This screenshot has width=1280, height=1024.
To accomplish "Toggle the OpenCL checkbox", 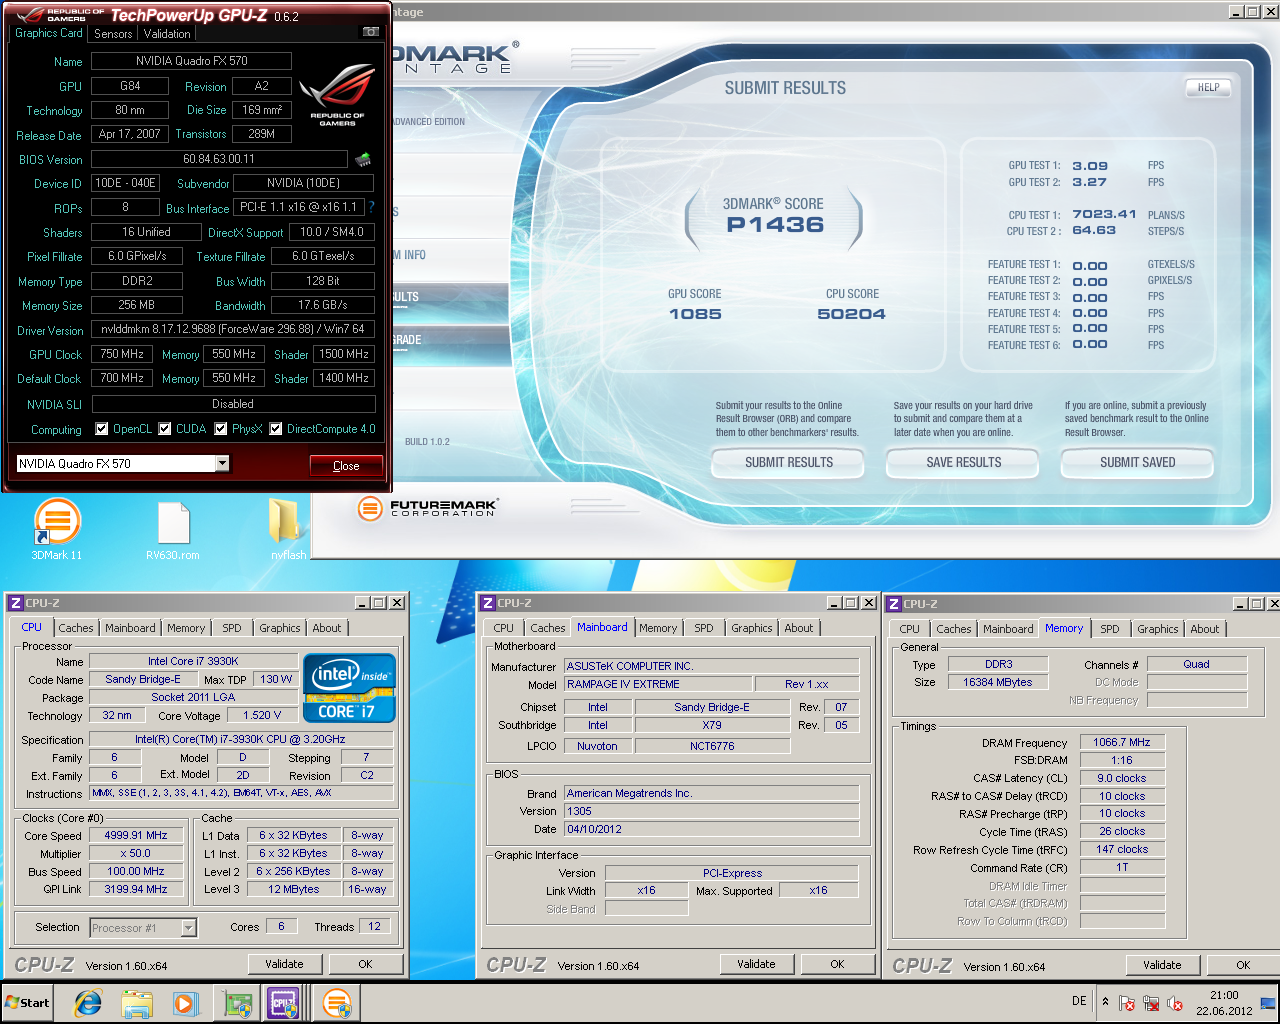I will pyautogui.click(x=101, y=429).
